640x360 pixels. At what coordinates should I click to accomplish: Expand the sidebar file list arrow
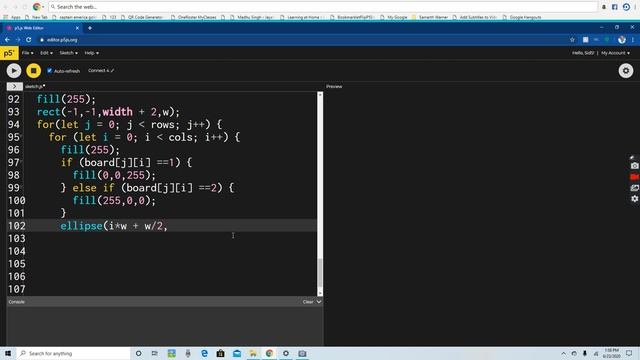(14, 87)
